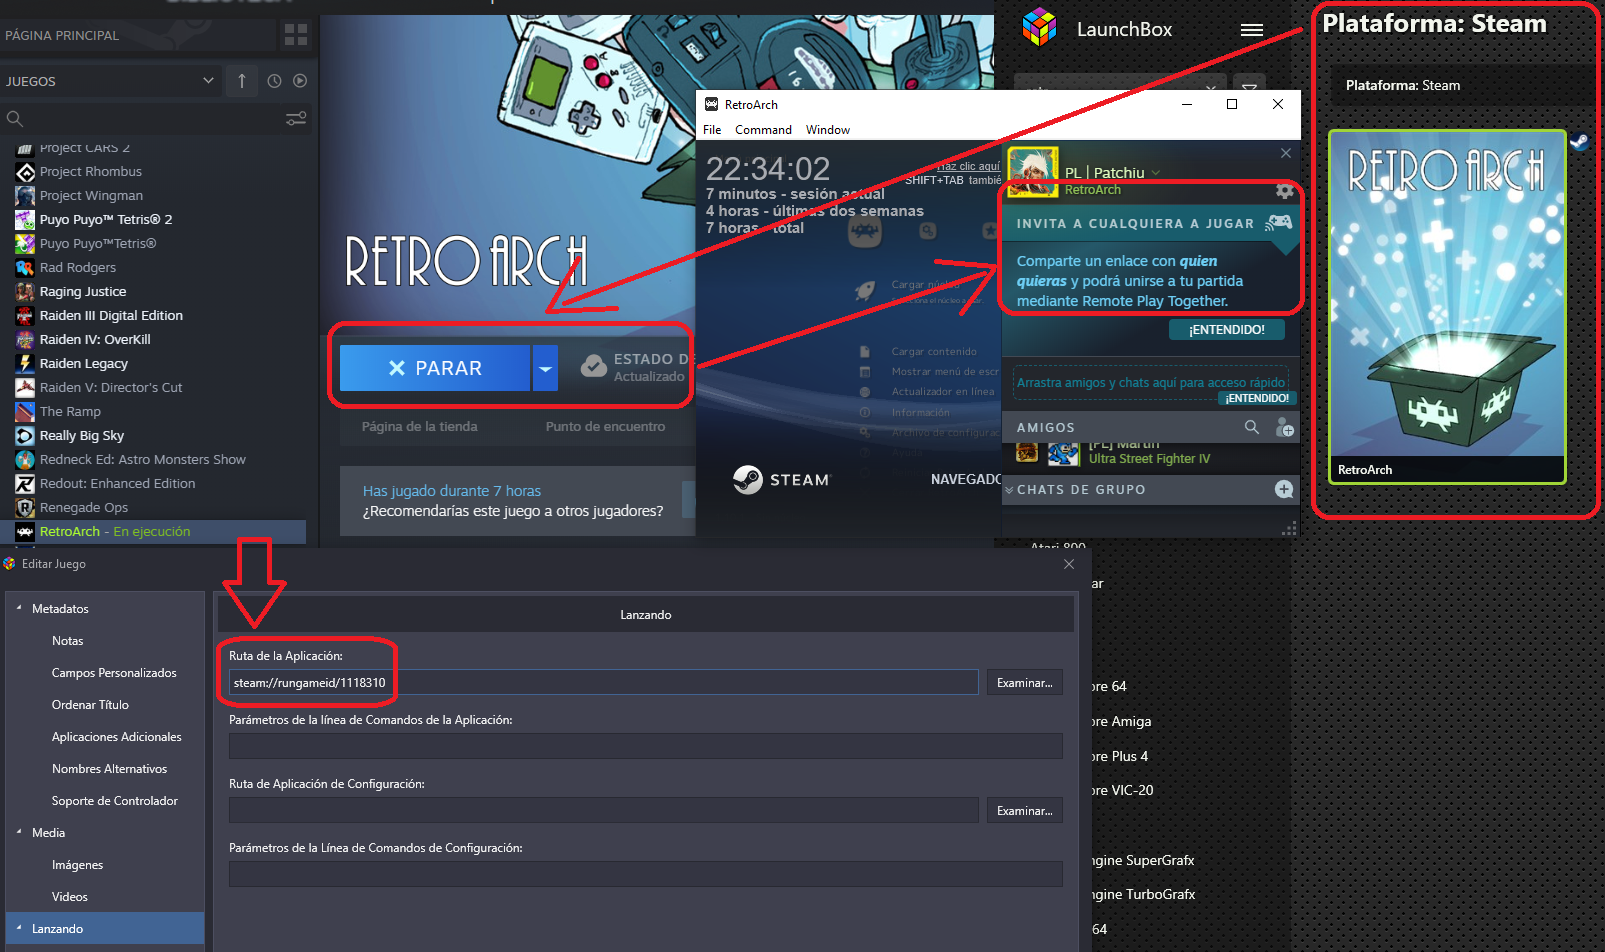The height and width of the screenshot is (952, 1605).
Task: Select Renegade Ops in the games list
Action: [84, 508]
